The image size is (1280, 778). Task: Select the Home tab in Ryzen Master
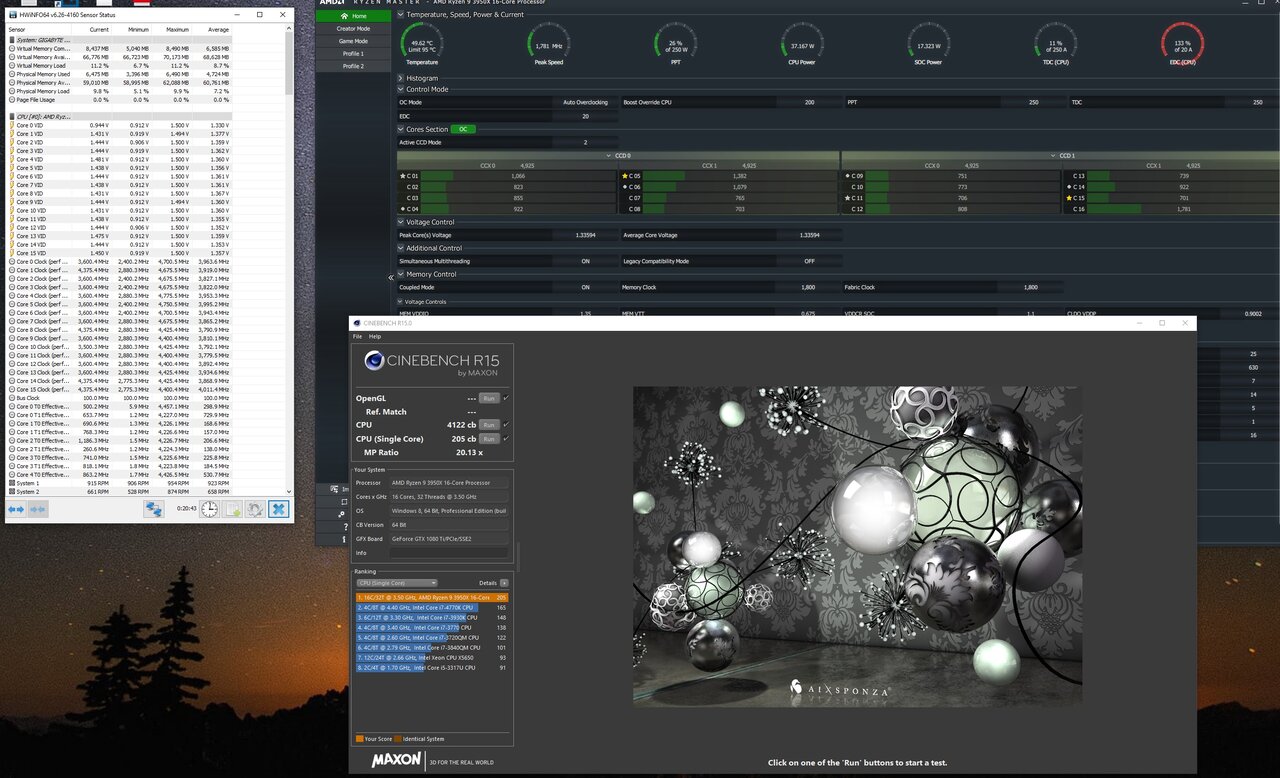(x=353, y=16)
